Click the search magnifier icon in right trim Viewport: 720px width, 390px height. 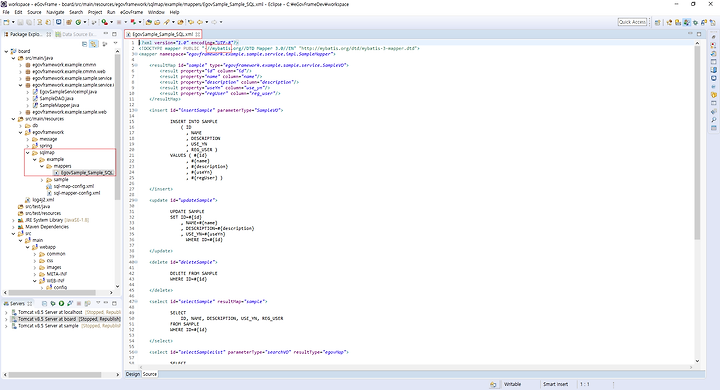pos(714,120)
